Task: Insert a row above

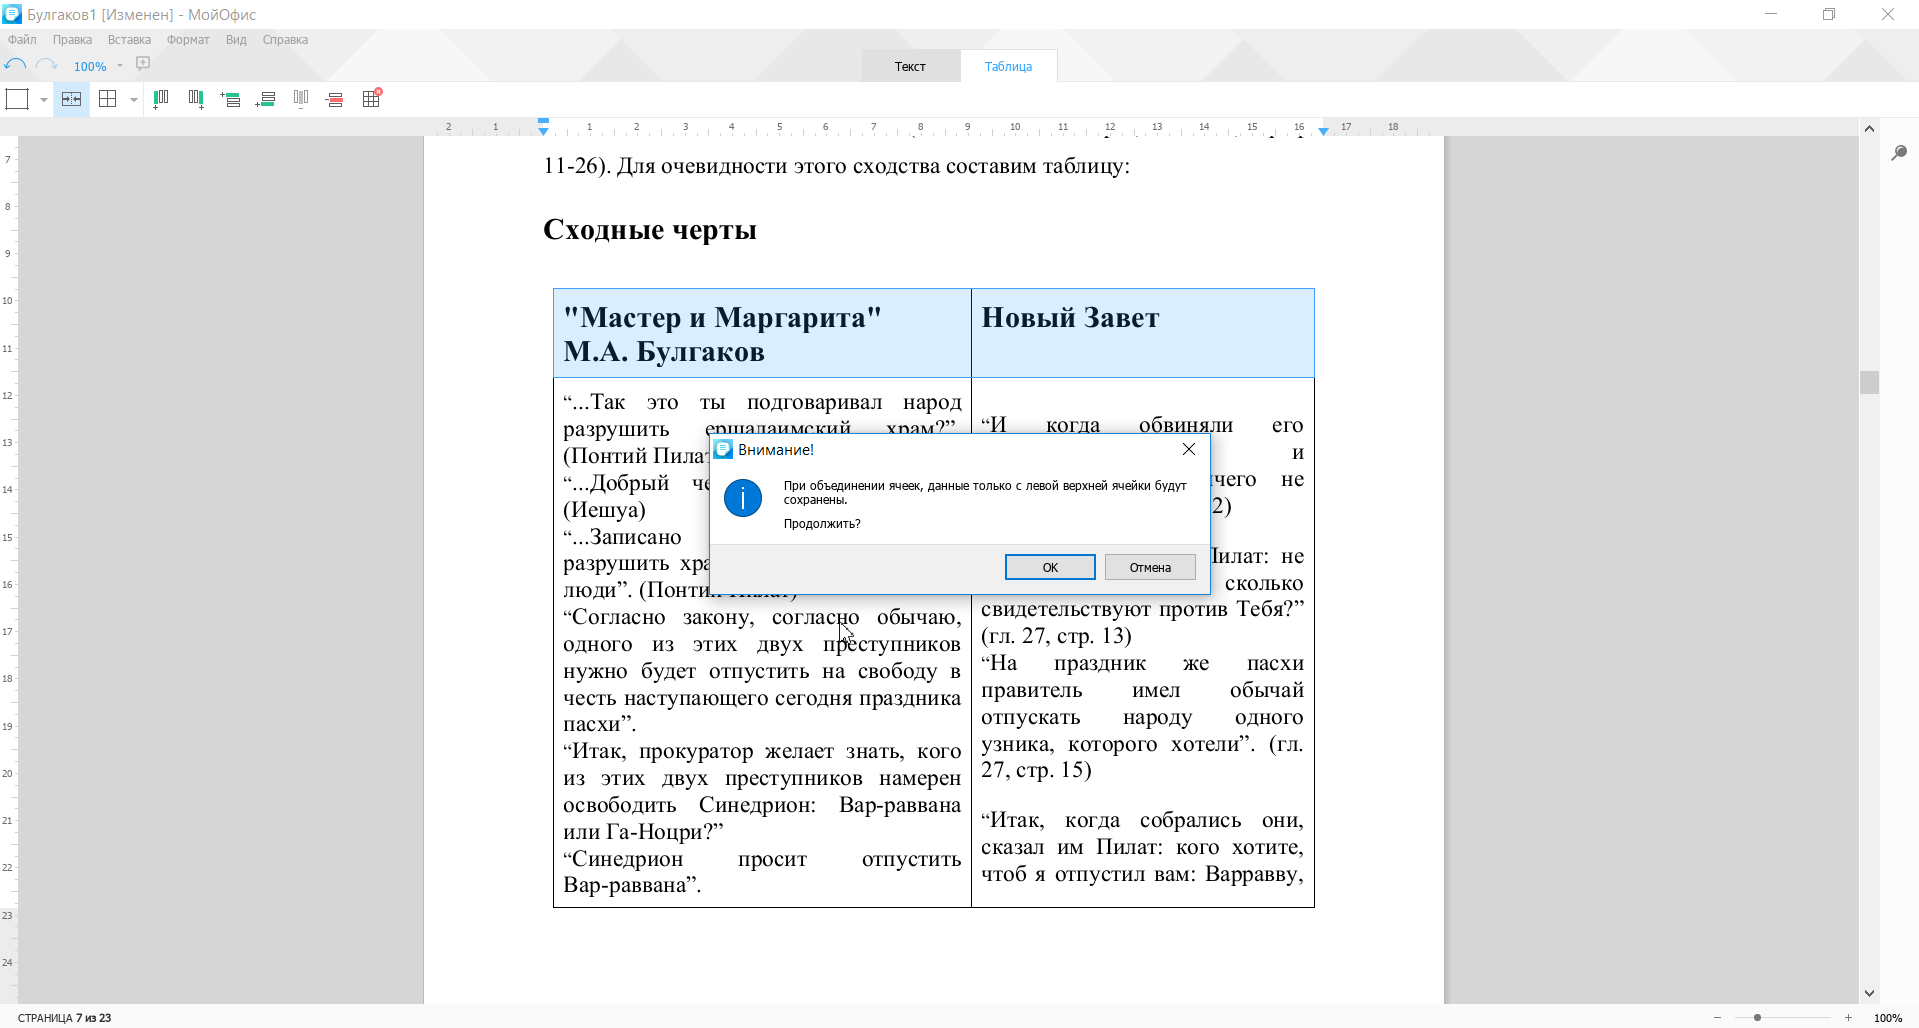Action: pyautogui.click(x=231, y=99)
